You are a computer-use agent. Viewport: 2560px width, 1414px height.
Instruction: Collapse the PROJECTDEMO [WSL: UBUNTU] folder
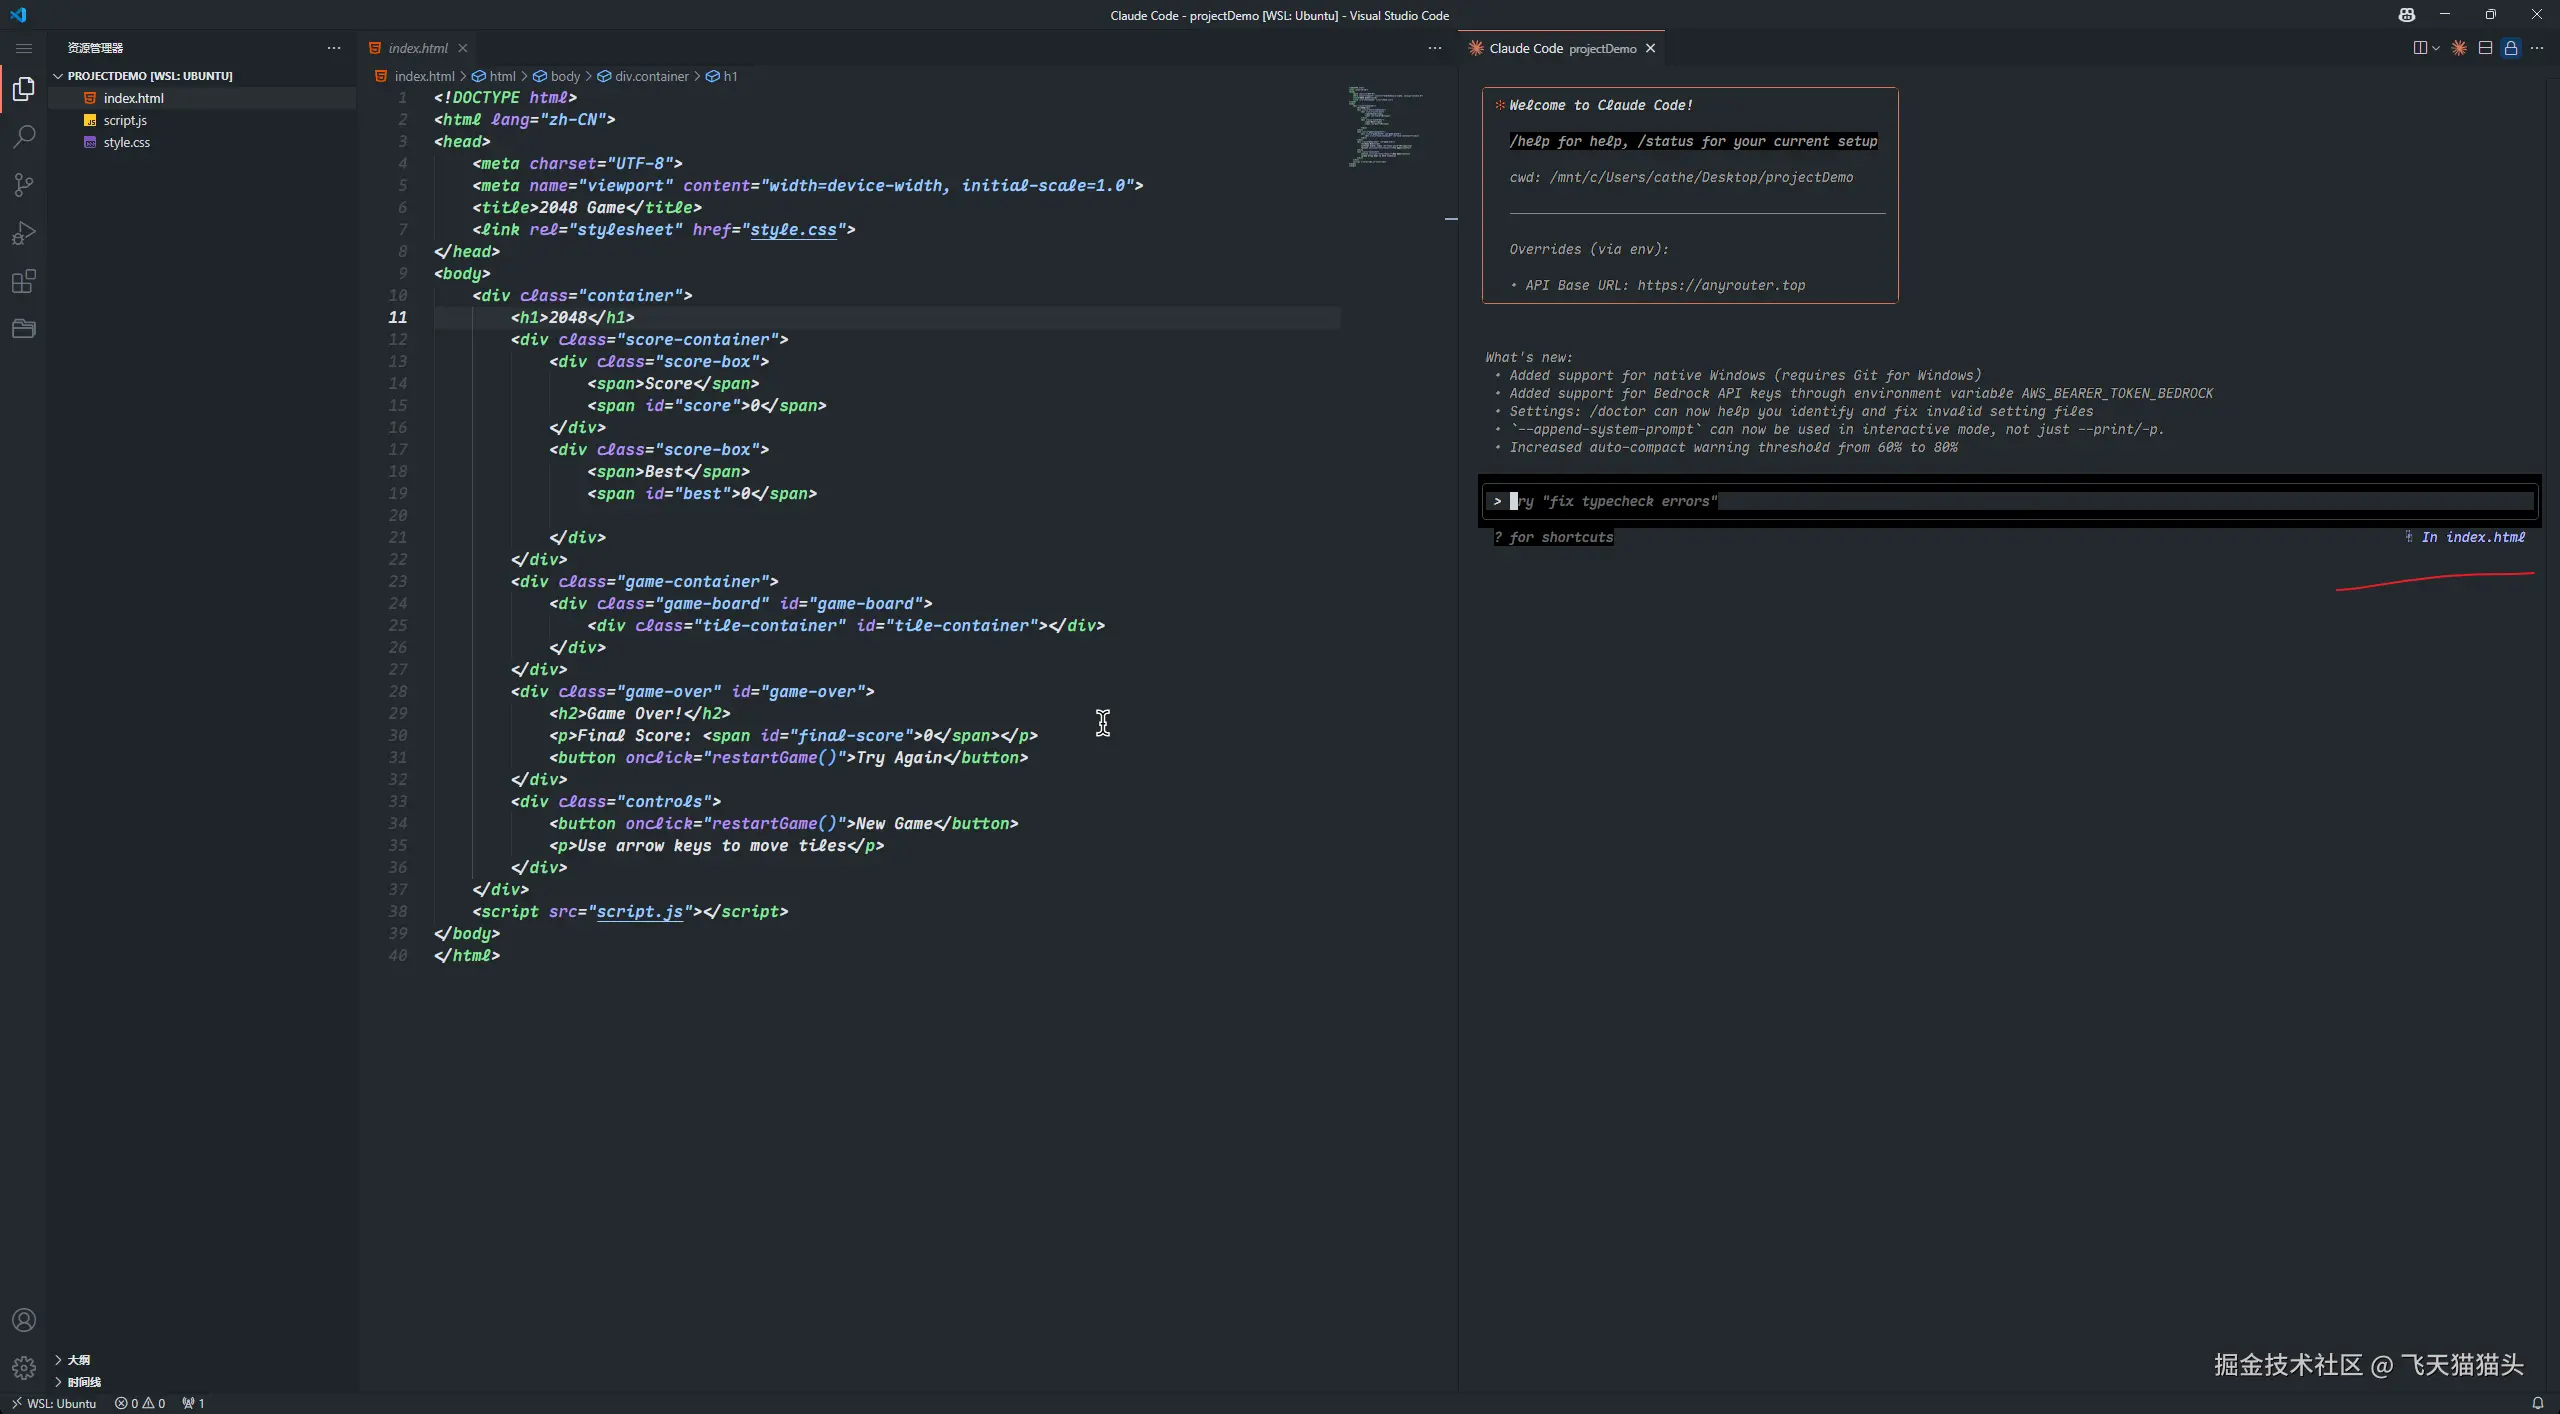(x=150, y=76)
